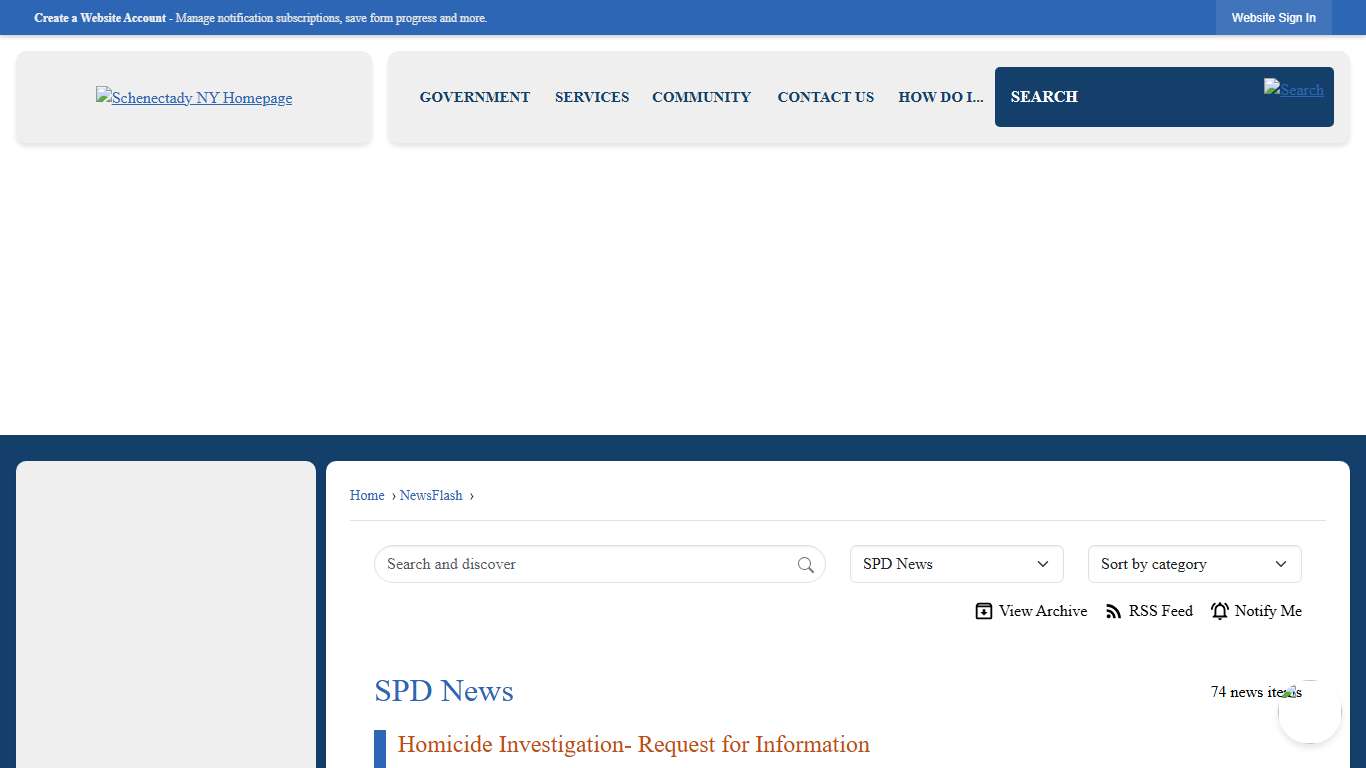Click the Create a Website Account link
Viewport: 1366px width, 768px height.
100,18
